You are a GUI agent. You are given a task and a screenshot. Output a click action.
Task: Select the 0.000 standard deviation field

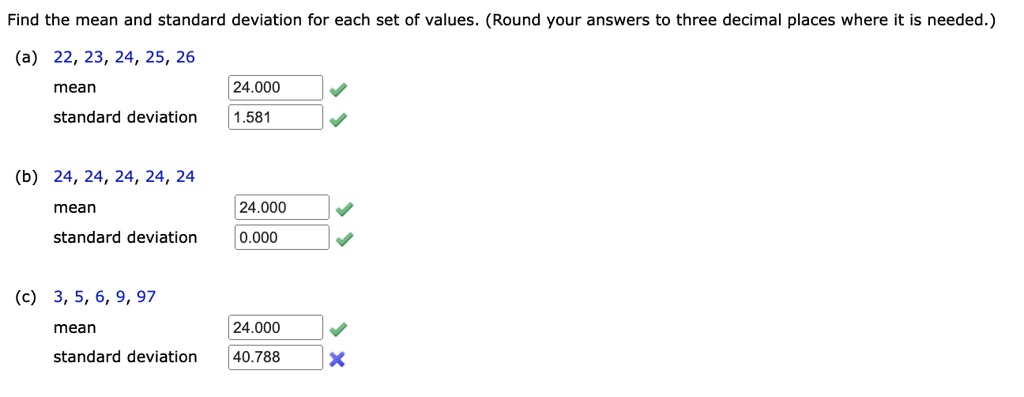[282, 237]
